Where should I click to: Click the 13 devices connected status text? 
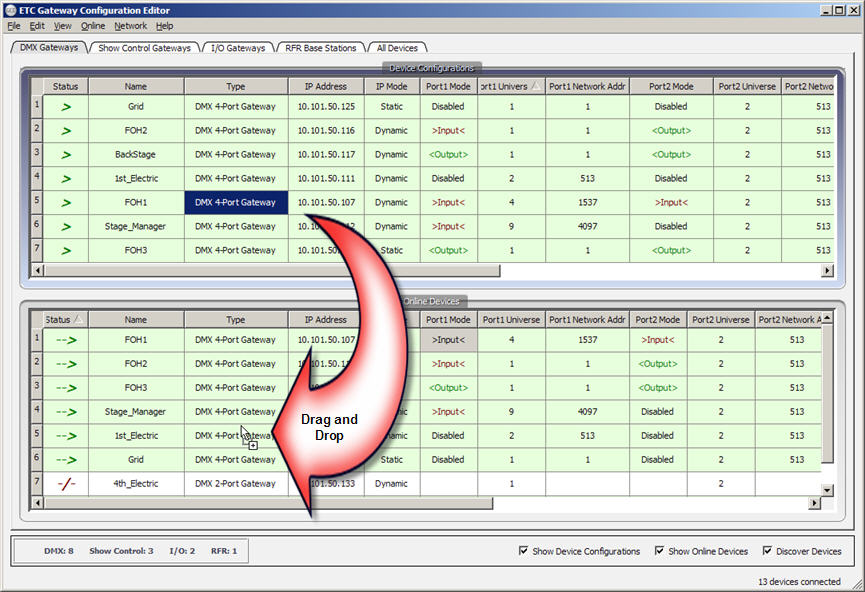point(799,582)
